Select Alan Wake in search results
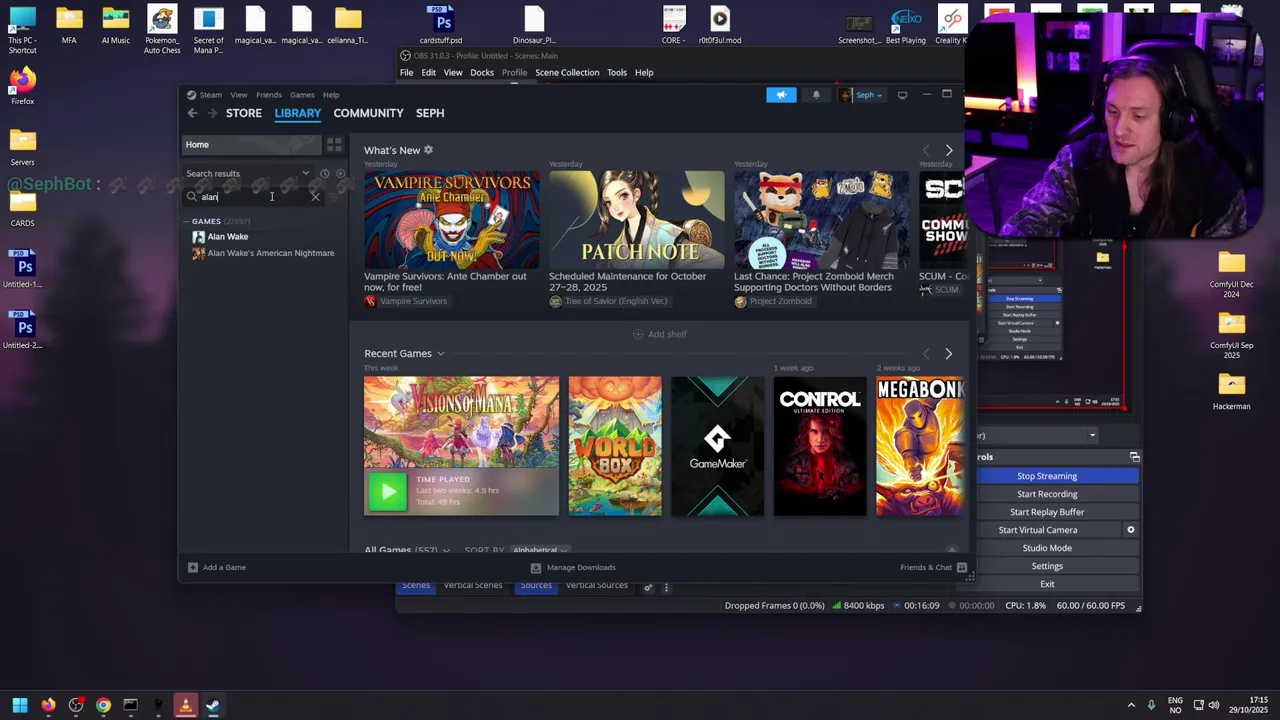Viewport: 1280px width, 720px height. 228,237
